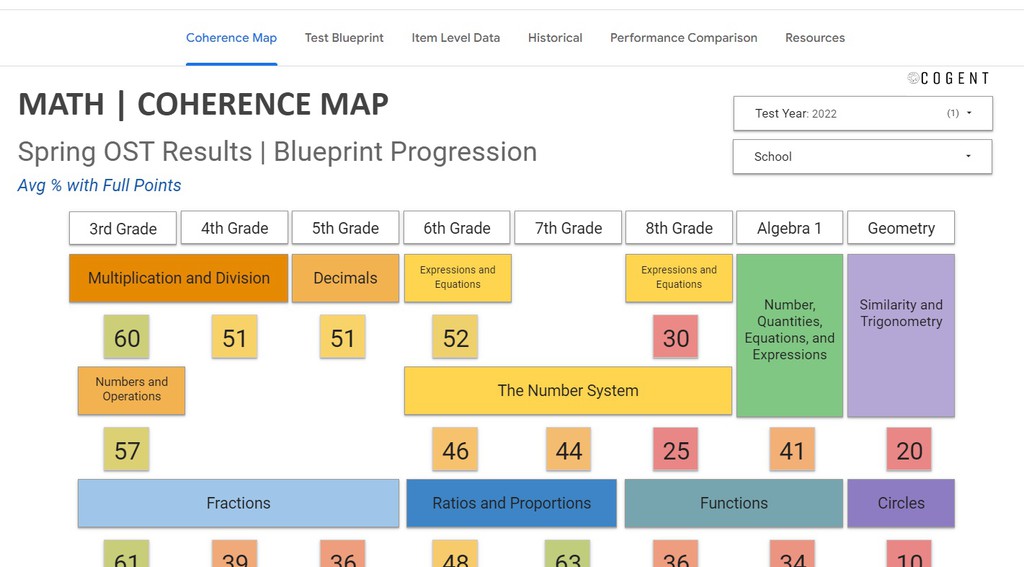Select the 6th Grade header

tap(456, 227)
